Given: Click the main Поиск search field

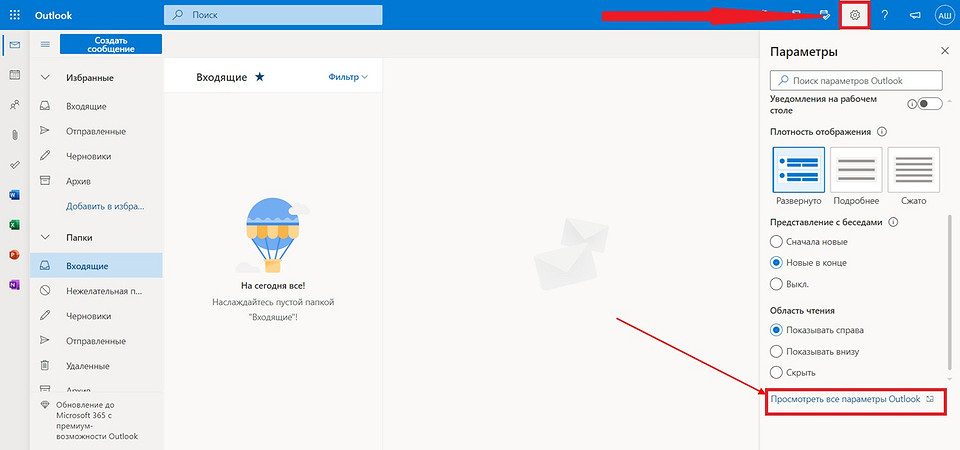Looking at the screenshot, I should click(x=273, y=15).
